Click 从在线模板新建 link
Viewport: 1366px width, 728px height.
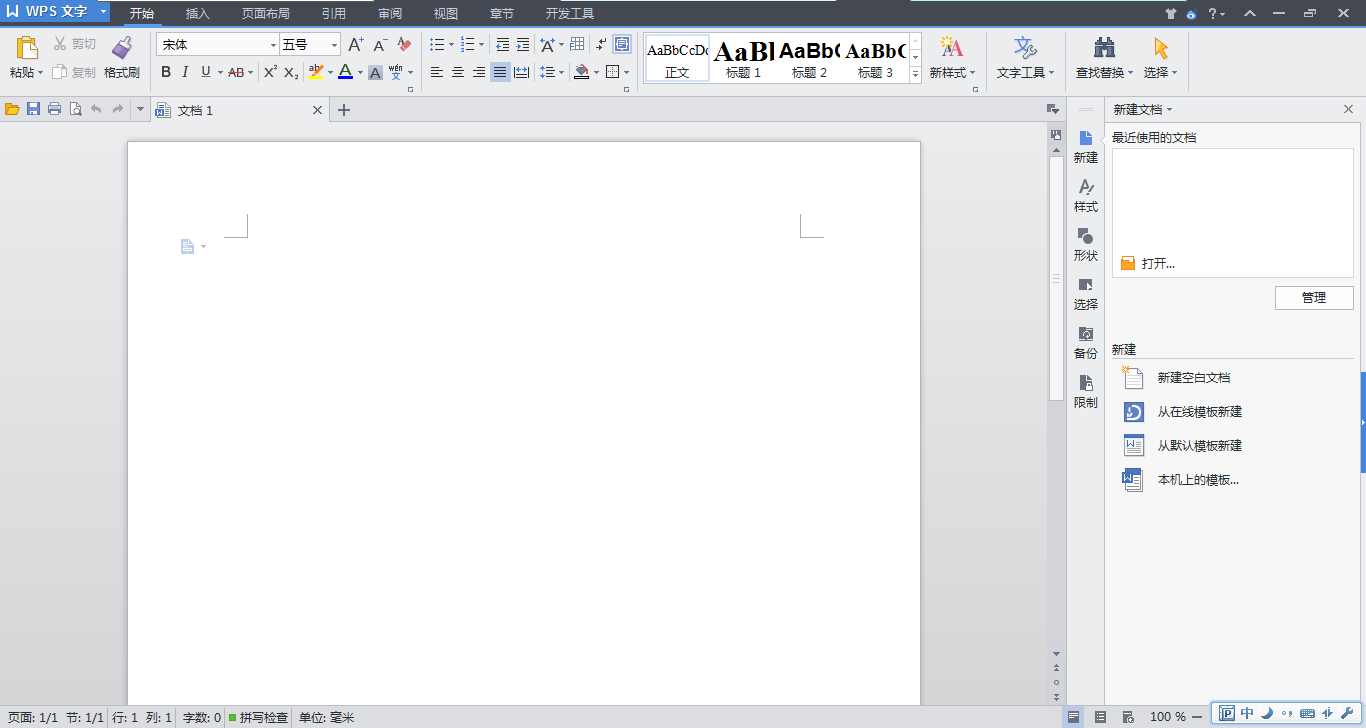point(1200,412)
